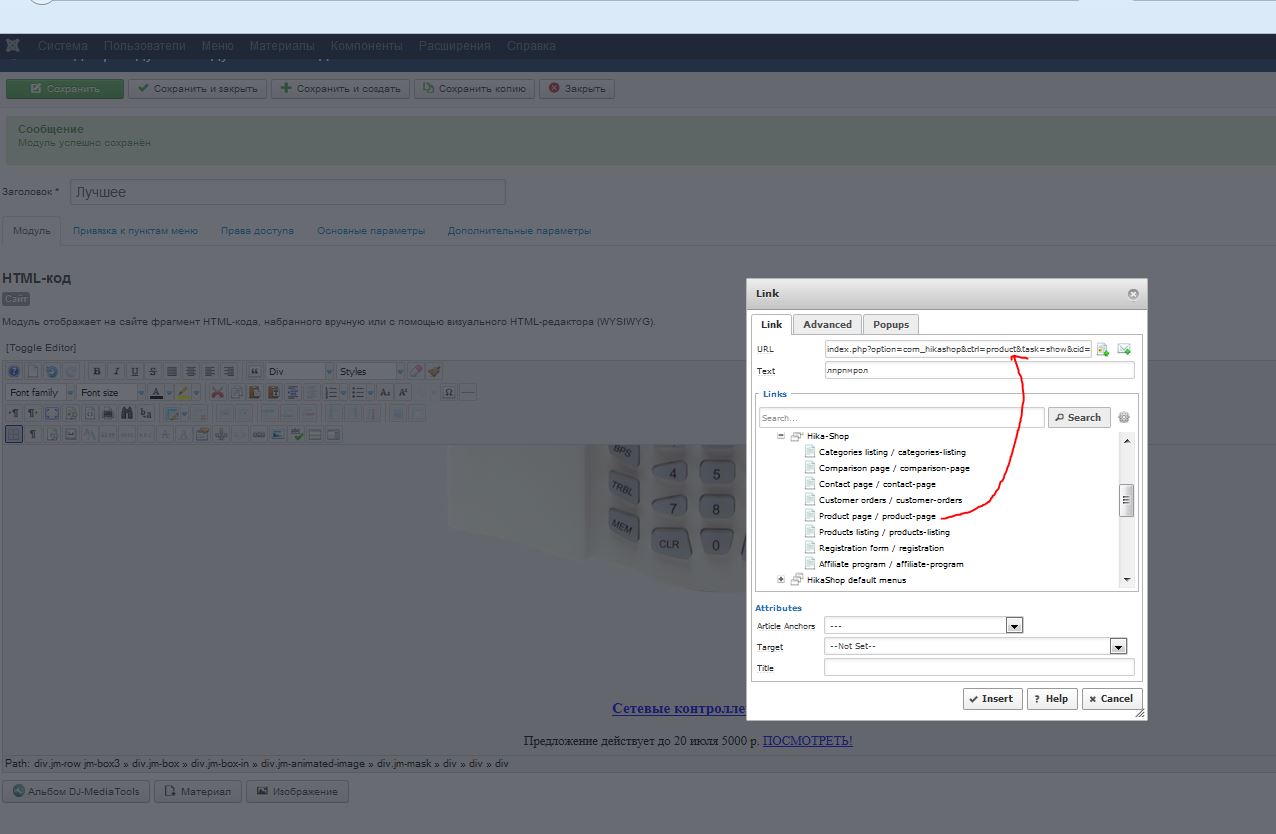Click the Subscript icon in editor toolbar

[x=384, y=393]
